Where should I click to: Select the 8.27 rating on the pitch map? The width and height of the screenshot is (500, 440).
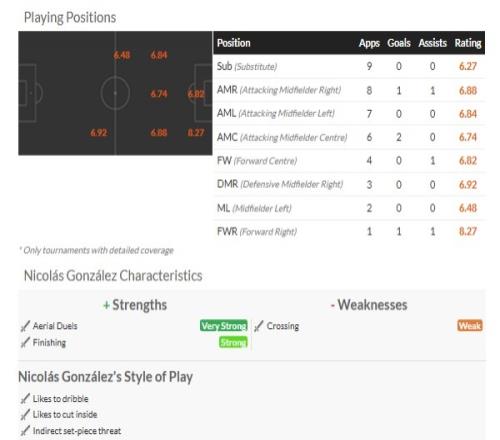196,133
